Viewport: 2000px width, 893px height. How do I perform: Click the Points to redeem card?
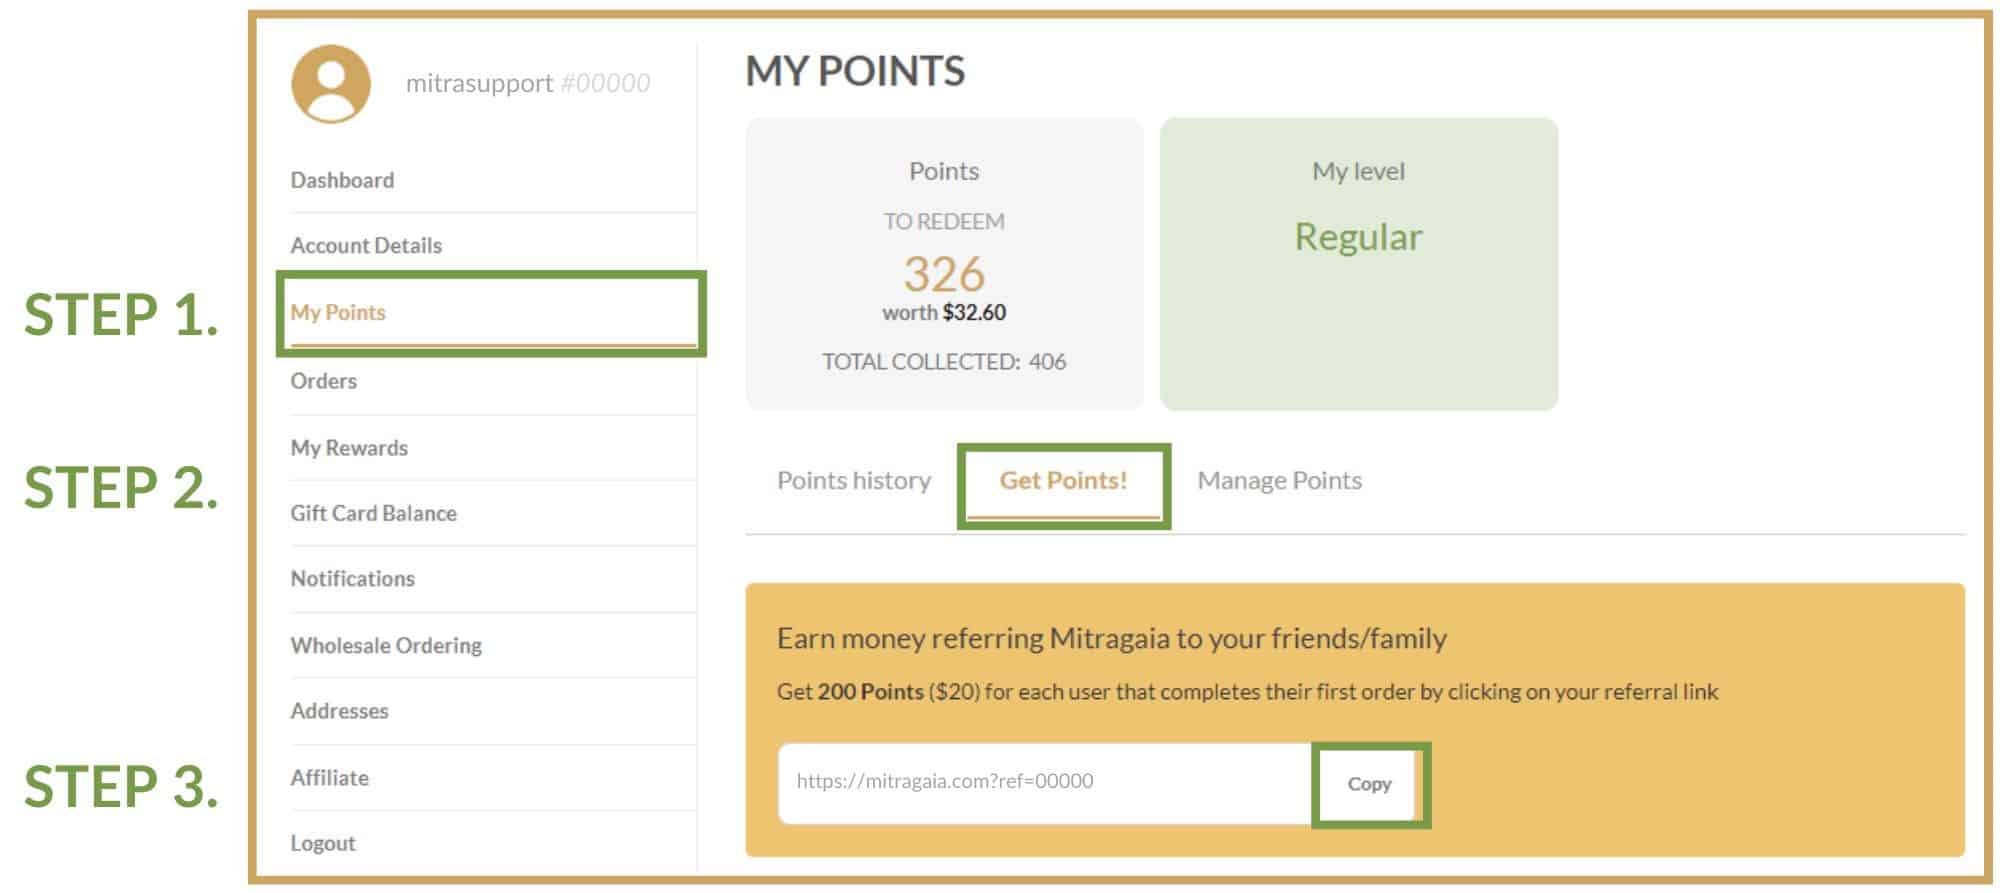(944, 264)
